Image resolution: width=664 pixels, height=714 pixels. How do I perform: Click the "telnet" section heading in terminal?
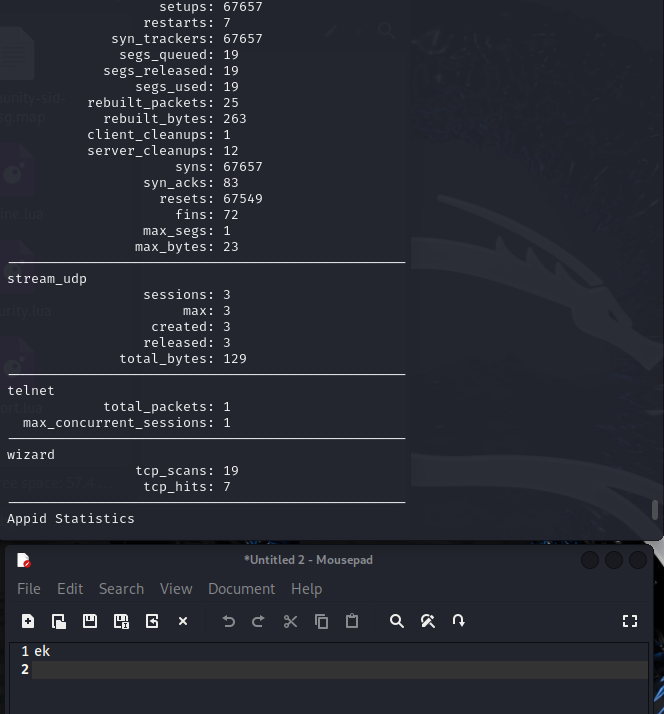coord(31,391)
